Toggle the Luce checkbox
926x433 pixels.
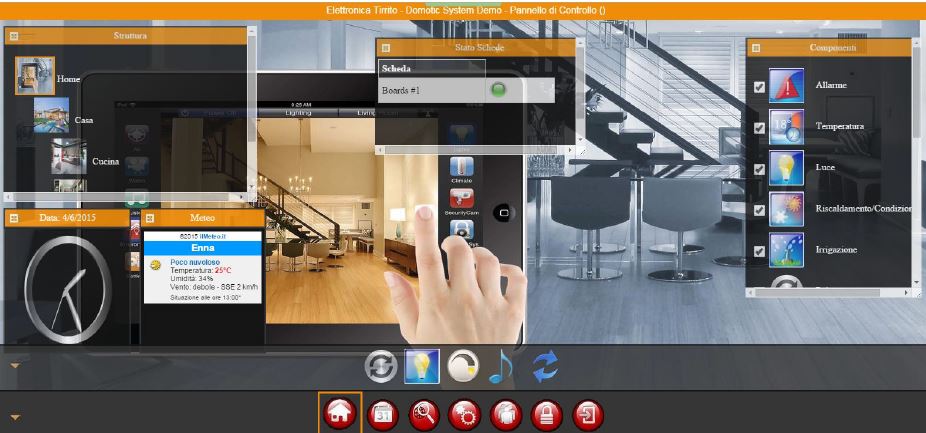tap(759, 170)
